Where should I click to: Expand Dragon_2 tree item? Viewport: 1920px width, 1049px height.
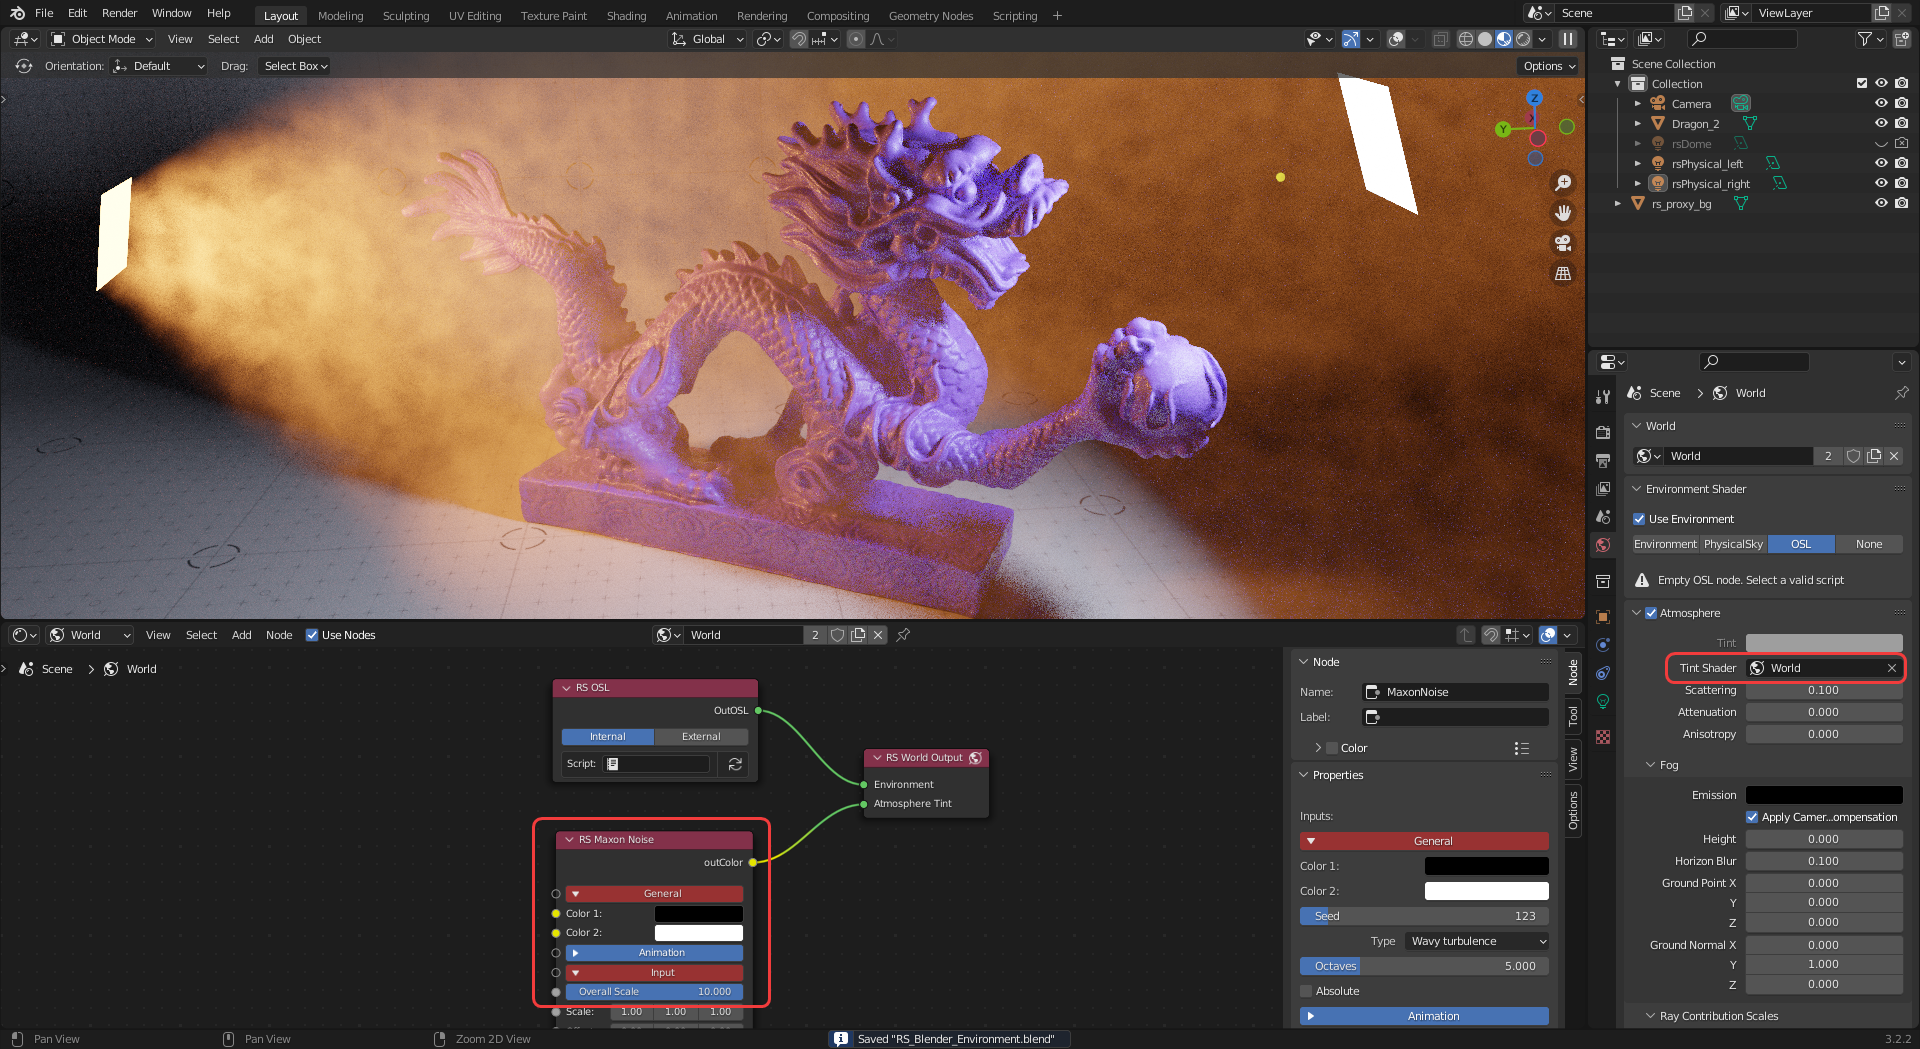[x=1638, y=123]
